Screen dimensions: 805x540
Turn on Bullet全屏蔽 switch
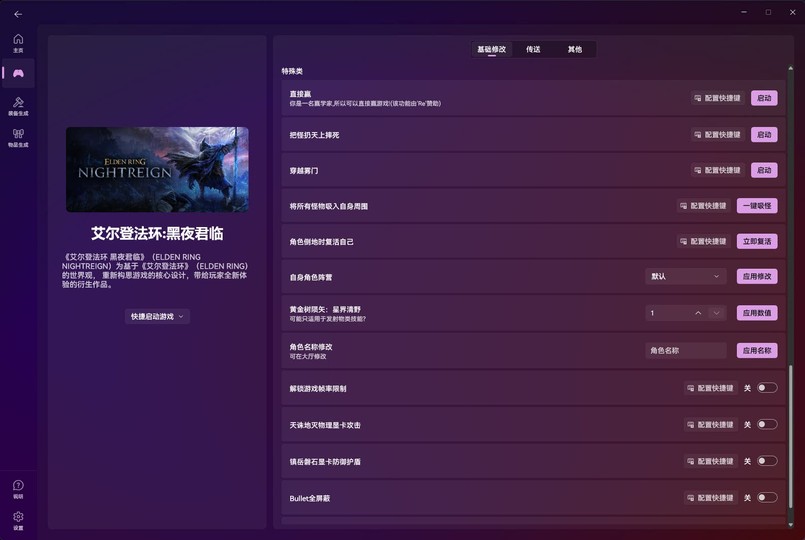(x=767, y=498)
